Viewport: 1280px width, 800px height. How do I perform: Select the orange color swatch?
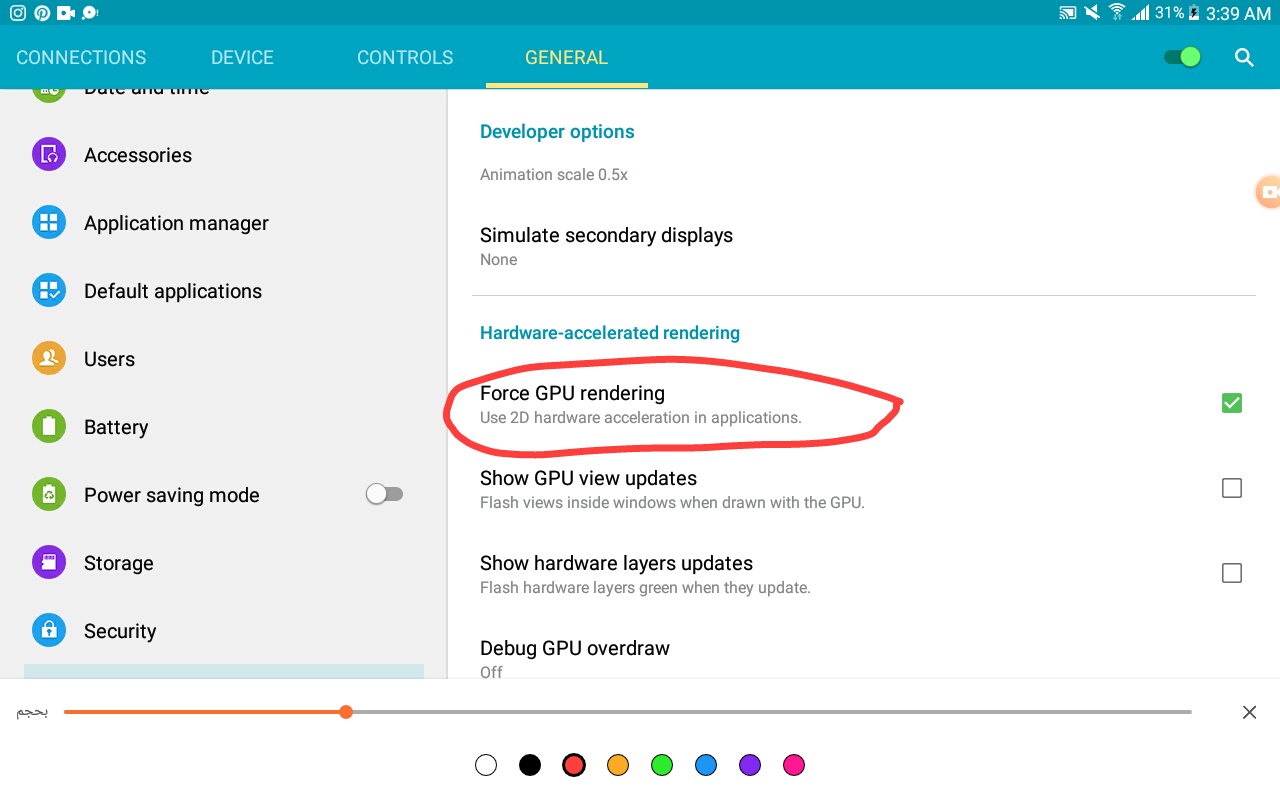[x=618, y=765]
